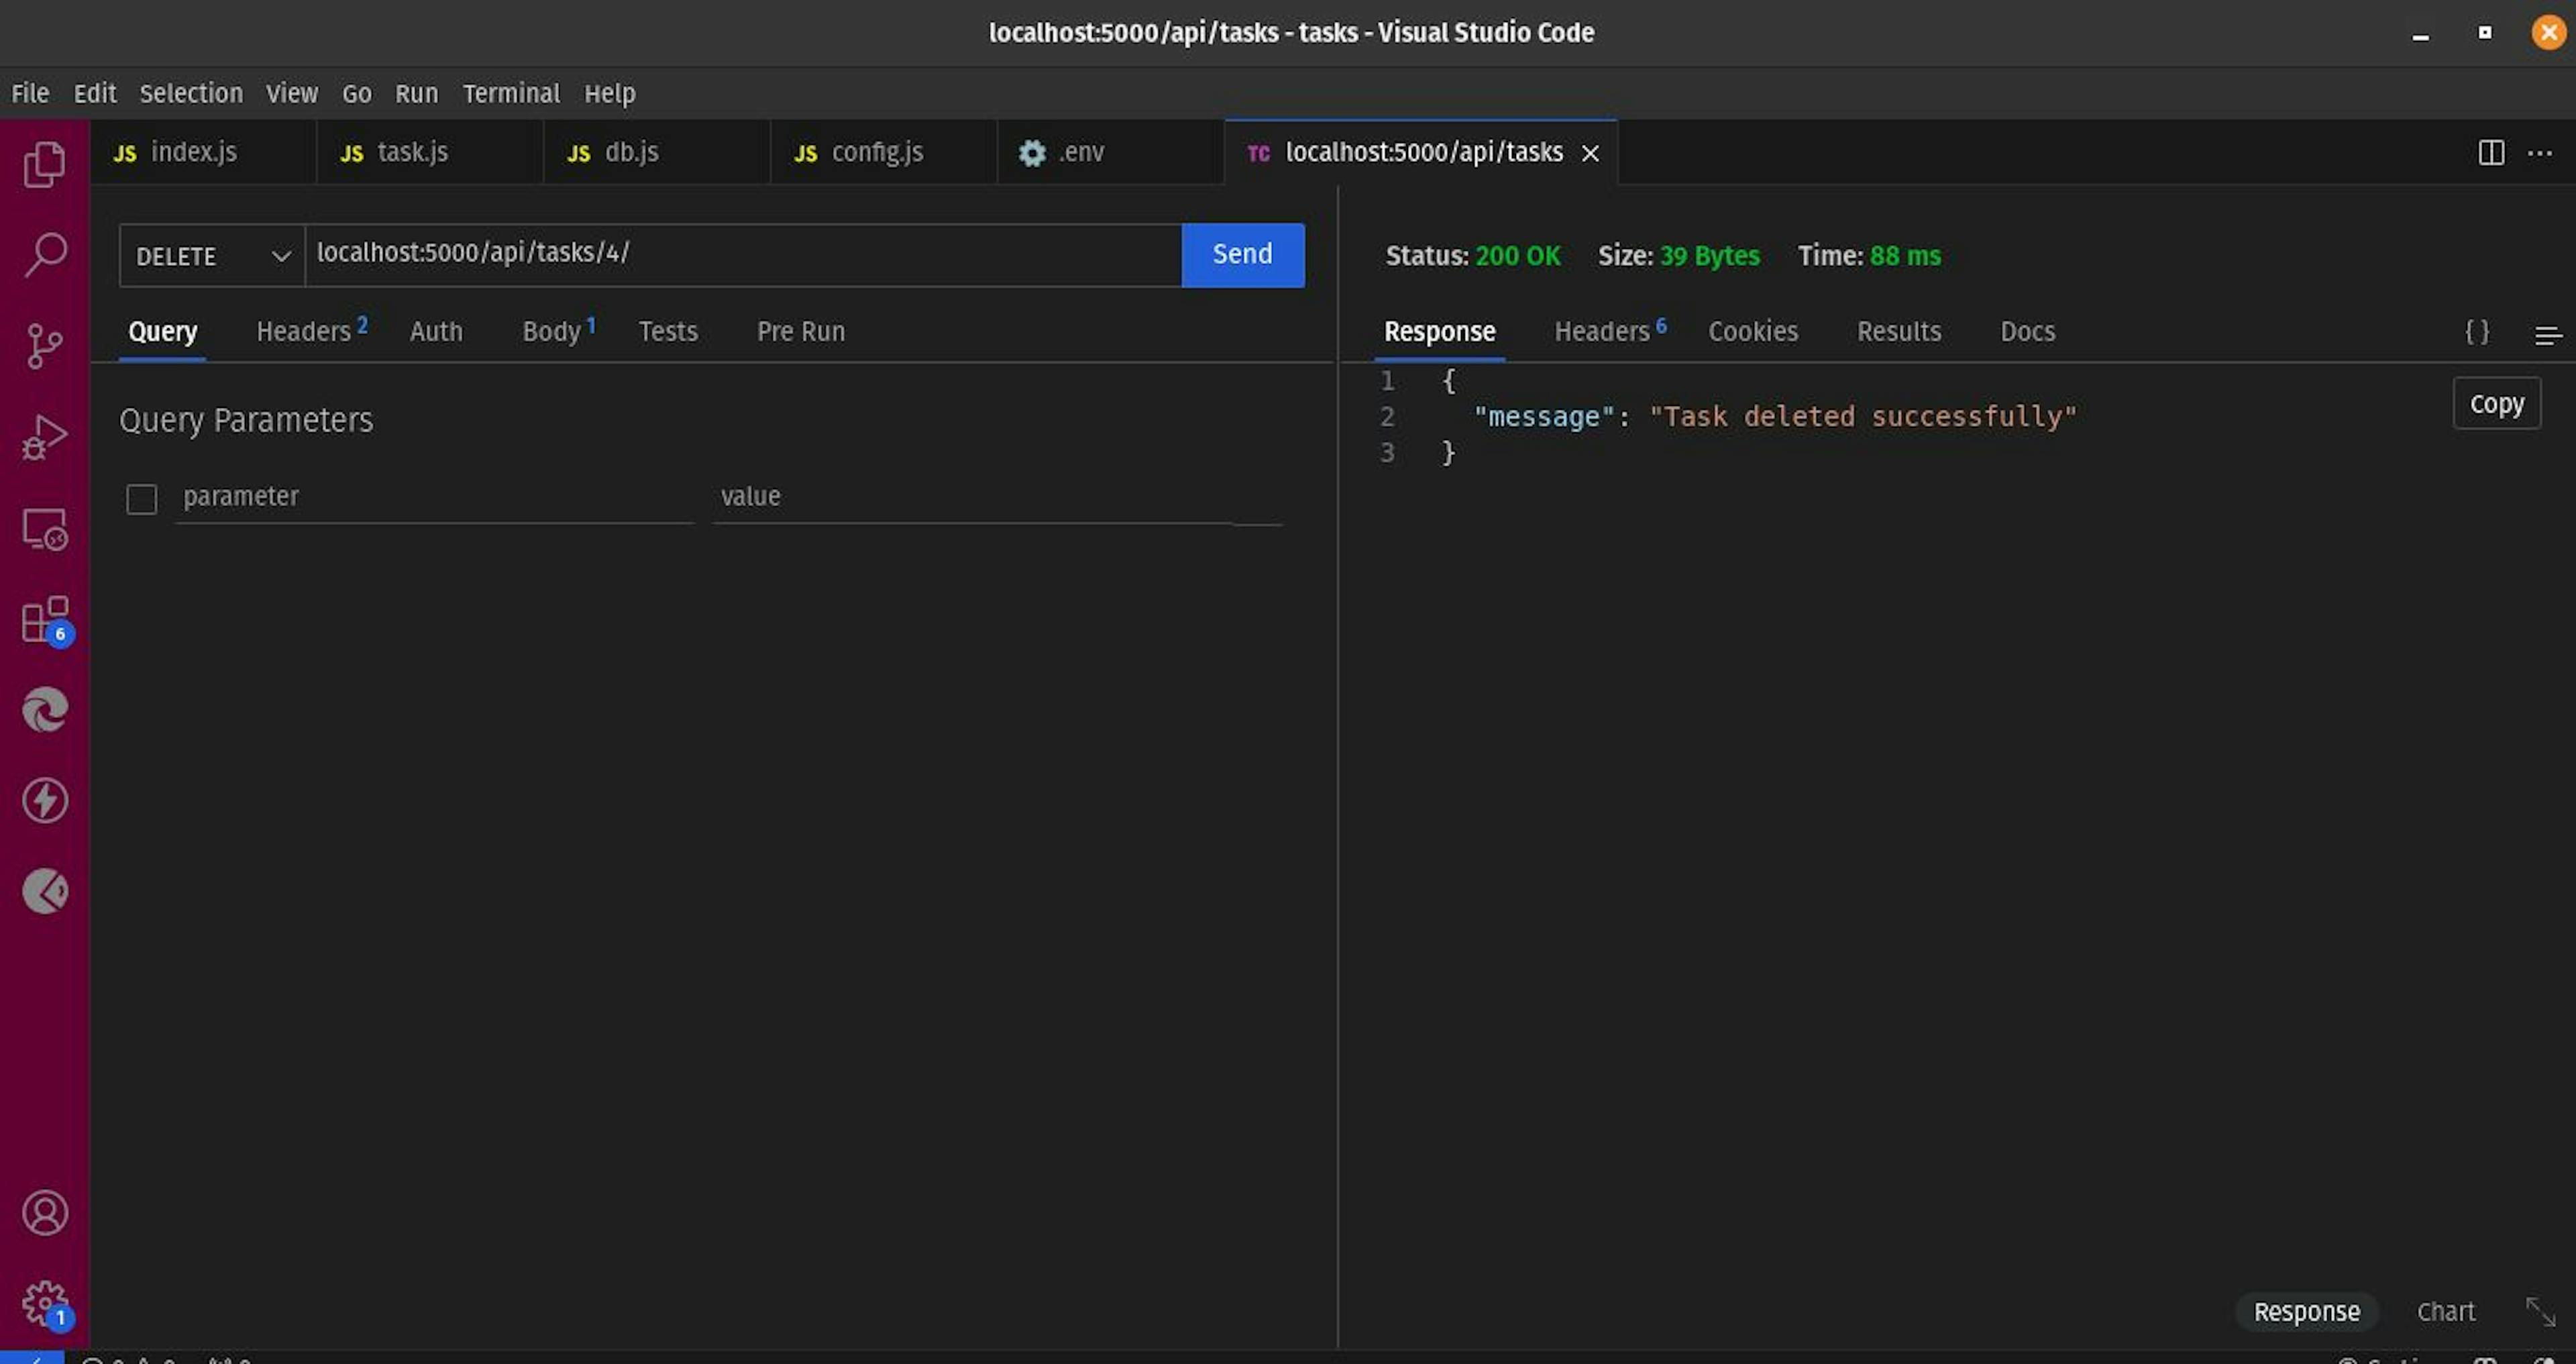The width and height of the screenshot is (2576, 1364).
Task: Open the Source Control icon
Action: (44, 346)
